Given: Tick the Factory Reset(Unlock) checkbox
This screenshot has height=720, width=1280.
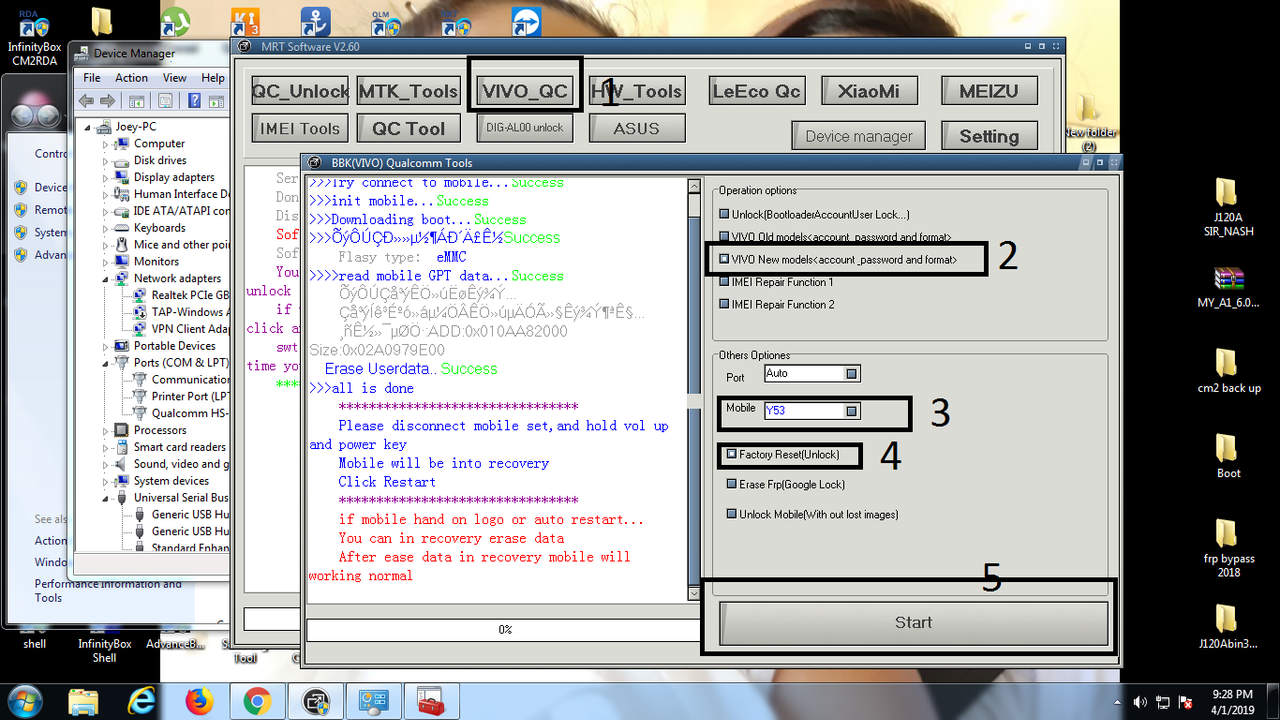Looking at the screenshot, I should click(732, 454).
